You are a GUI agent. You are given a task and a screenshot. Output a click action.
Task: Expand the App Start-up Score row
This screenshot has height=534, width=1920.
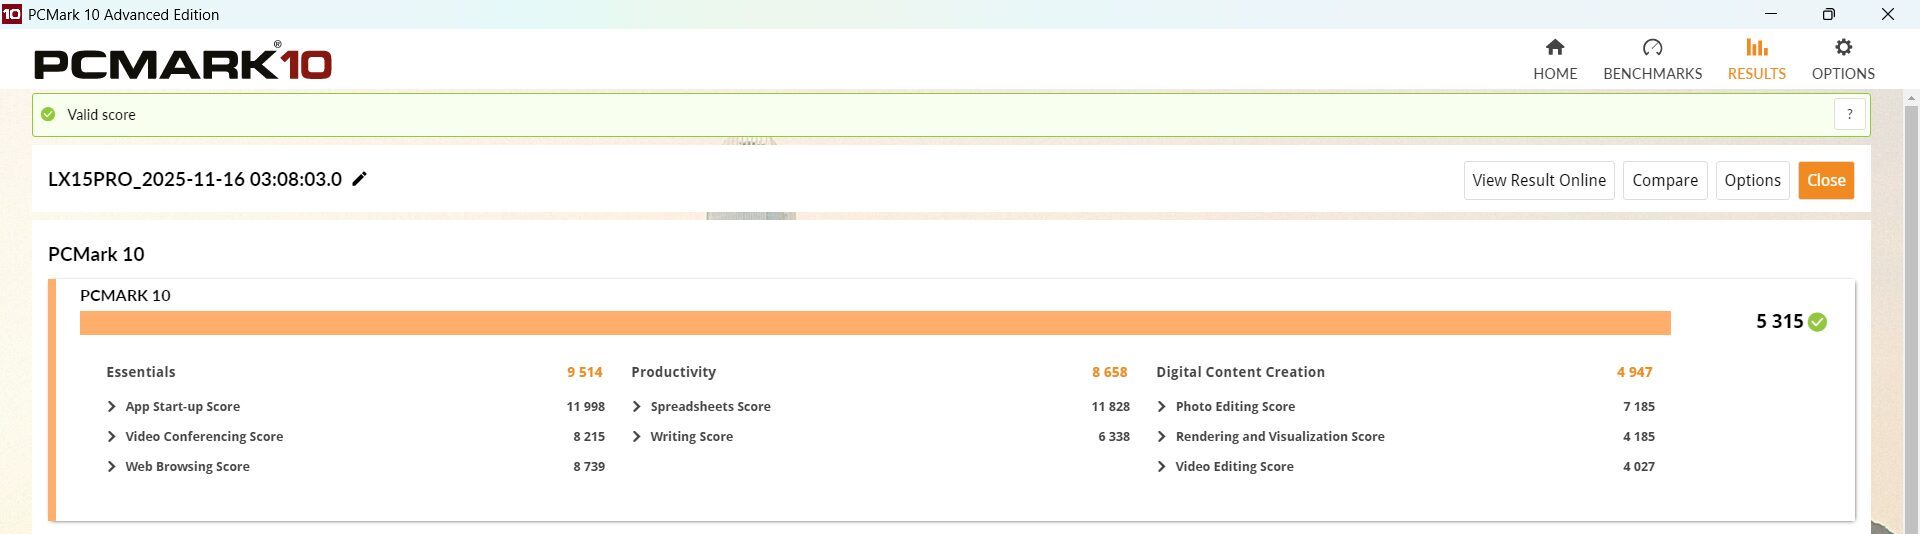click(x=112, y=407)
